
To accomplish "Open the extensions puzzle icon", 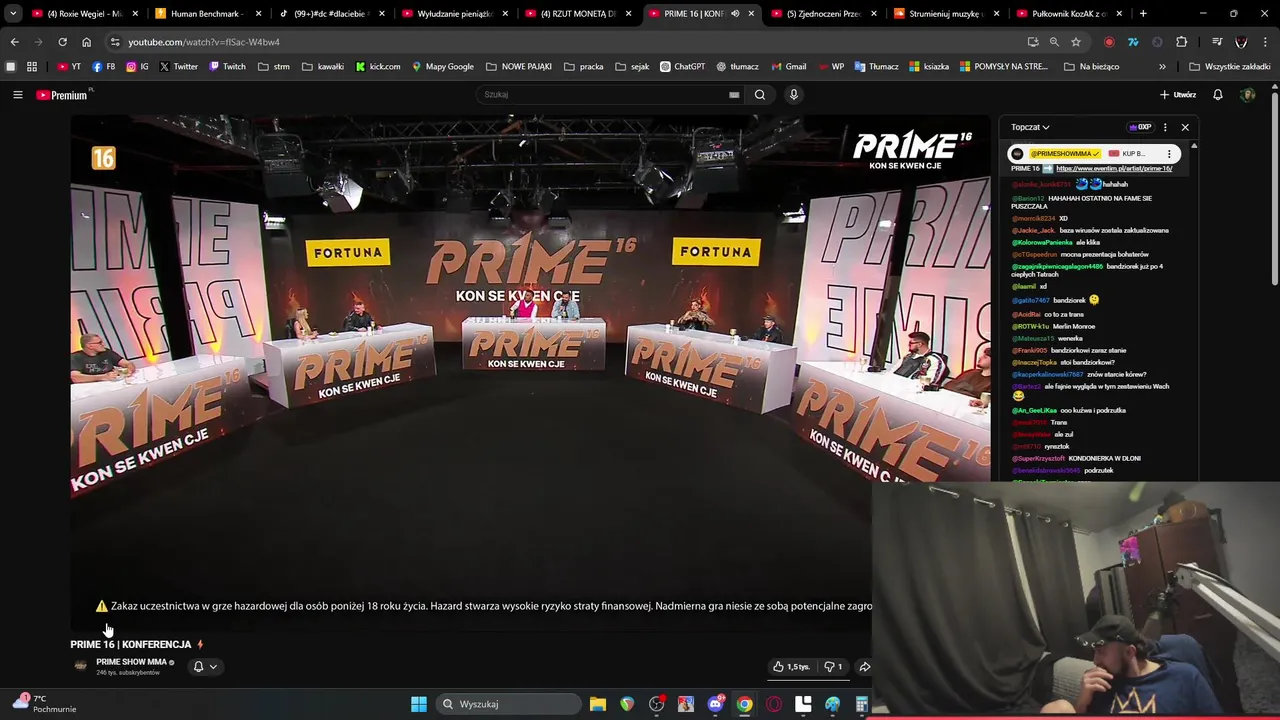I will [1181, 42].
